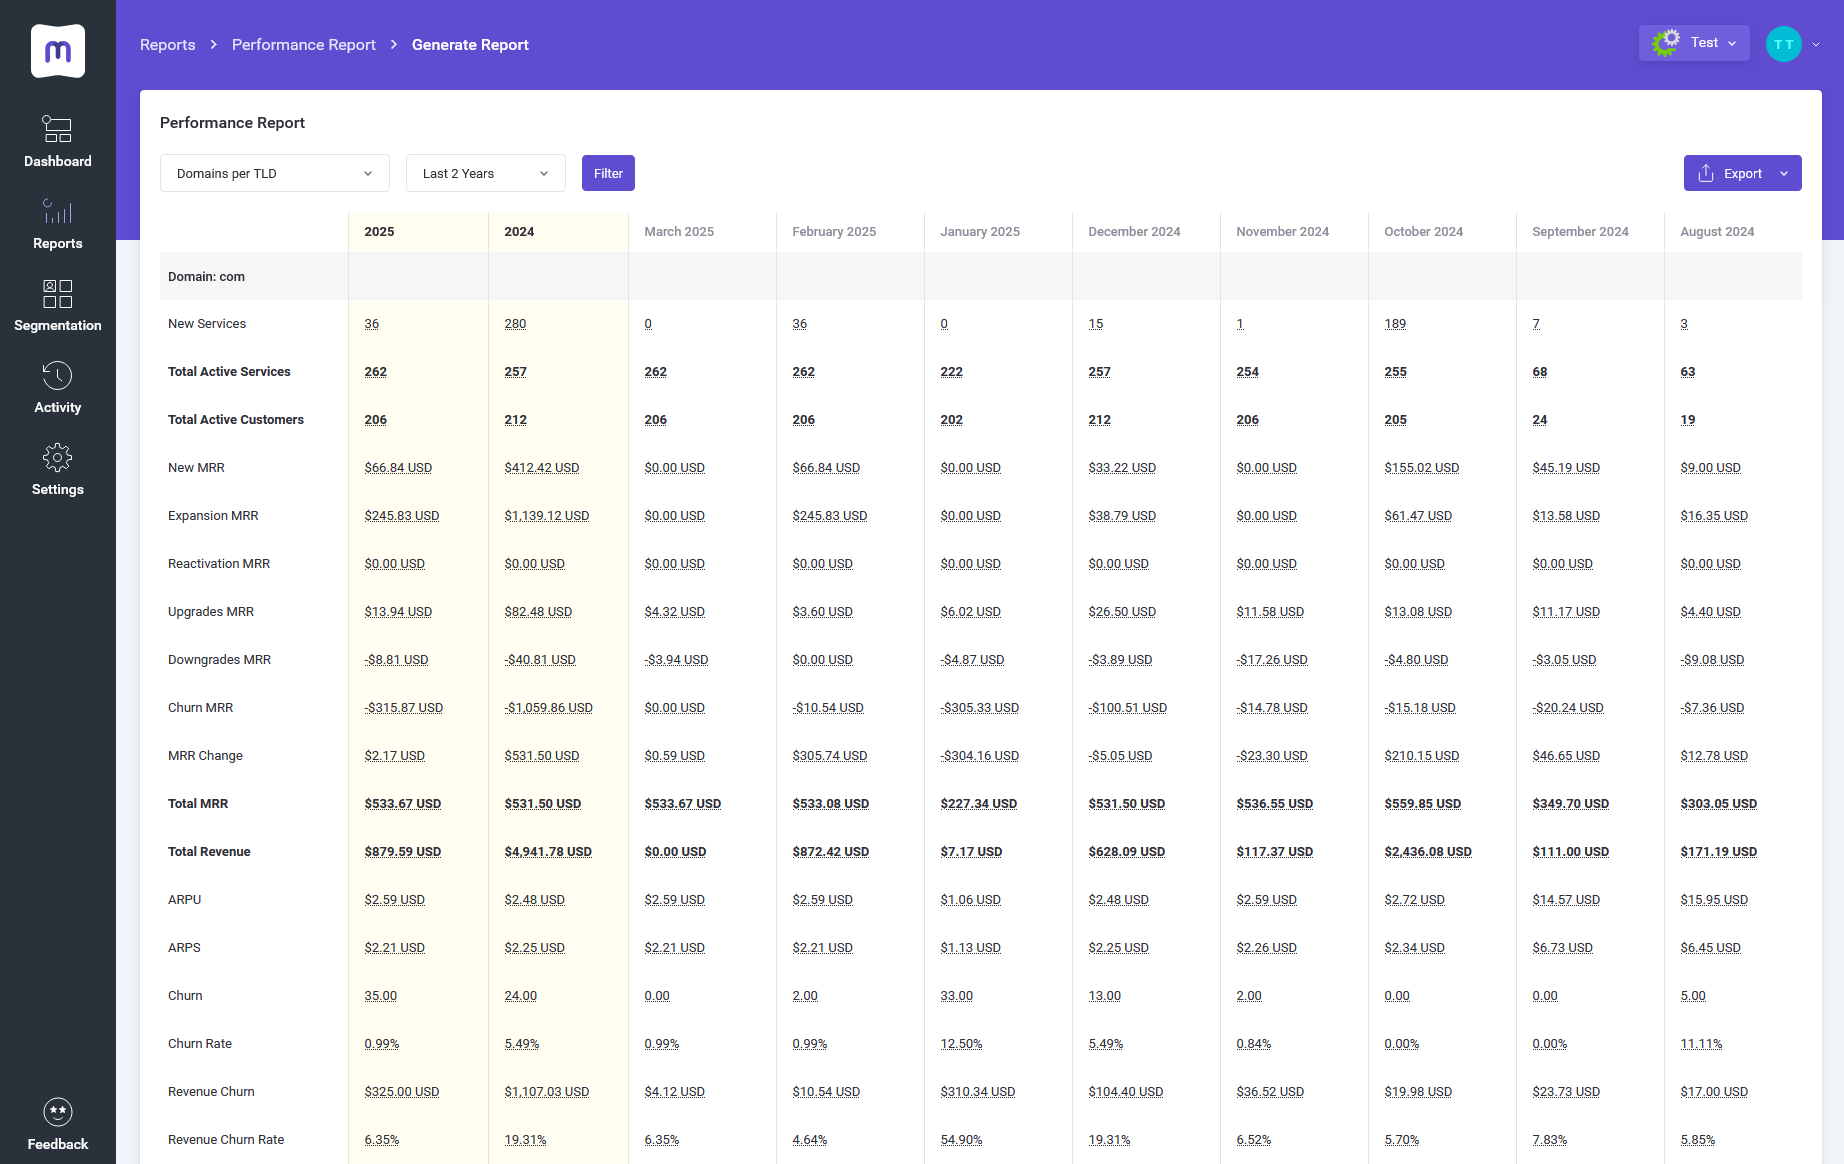
Task: Click Downgrades MRR -$17.26 USD value
Action: [1272, 660]
